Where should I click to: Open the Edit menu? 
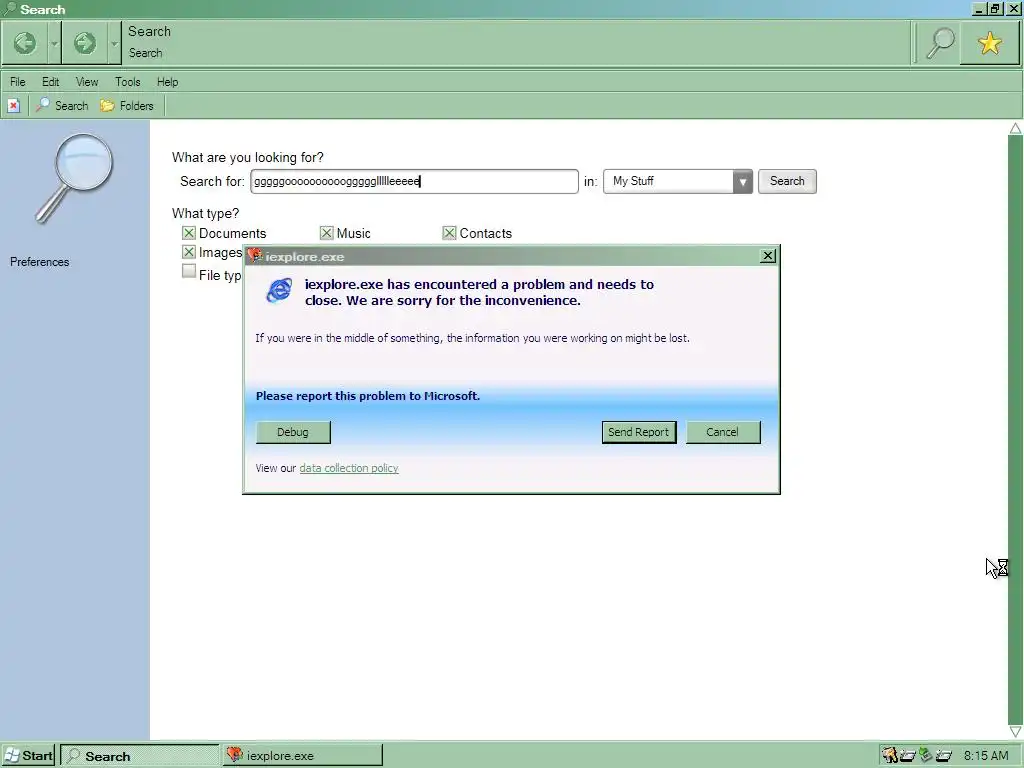pyautogui.click(x=50, y=82)
